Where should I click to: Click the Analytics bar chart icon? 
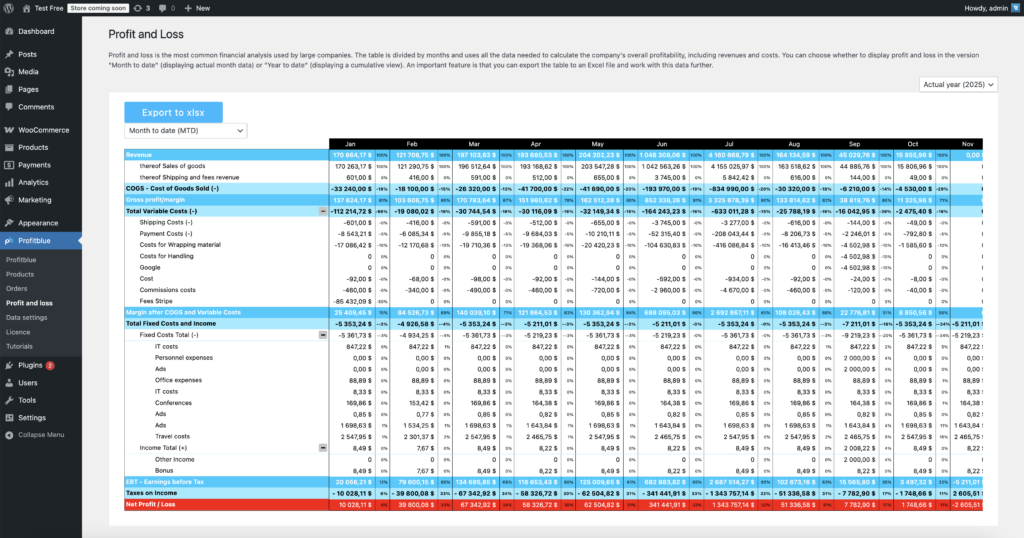pos(9,182)
